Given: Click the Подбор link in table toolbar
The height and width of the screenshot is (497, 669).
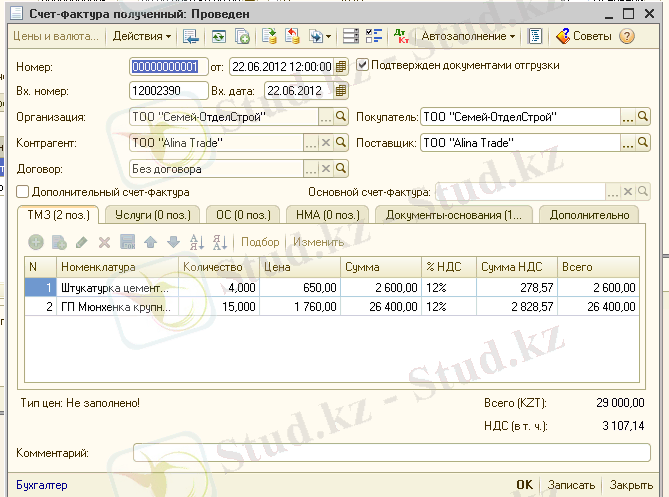Looking at the screenshot, I should (x=260, y=242).
